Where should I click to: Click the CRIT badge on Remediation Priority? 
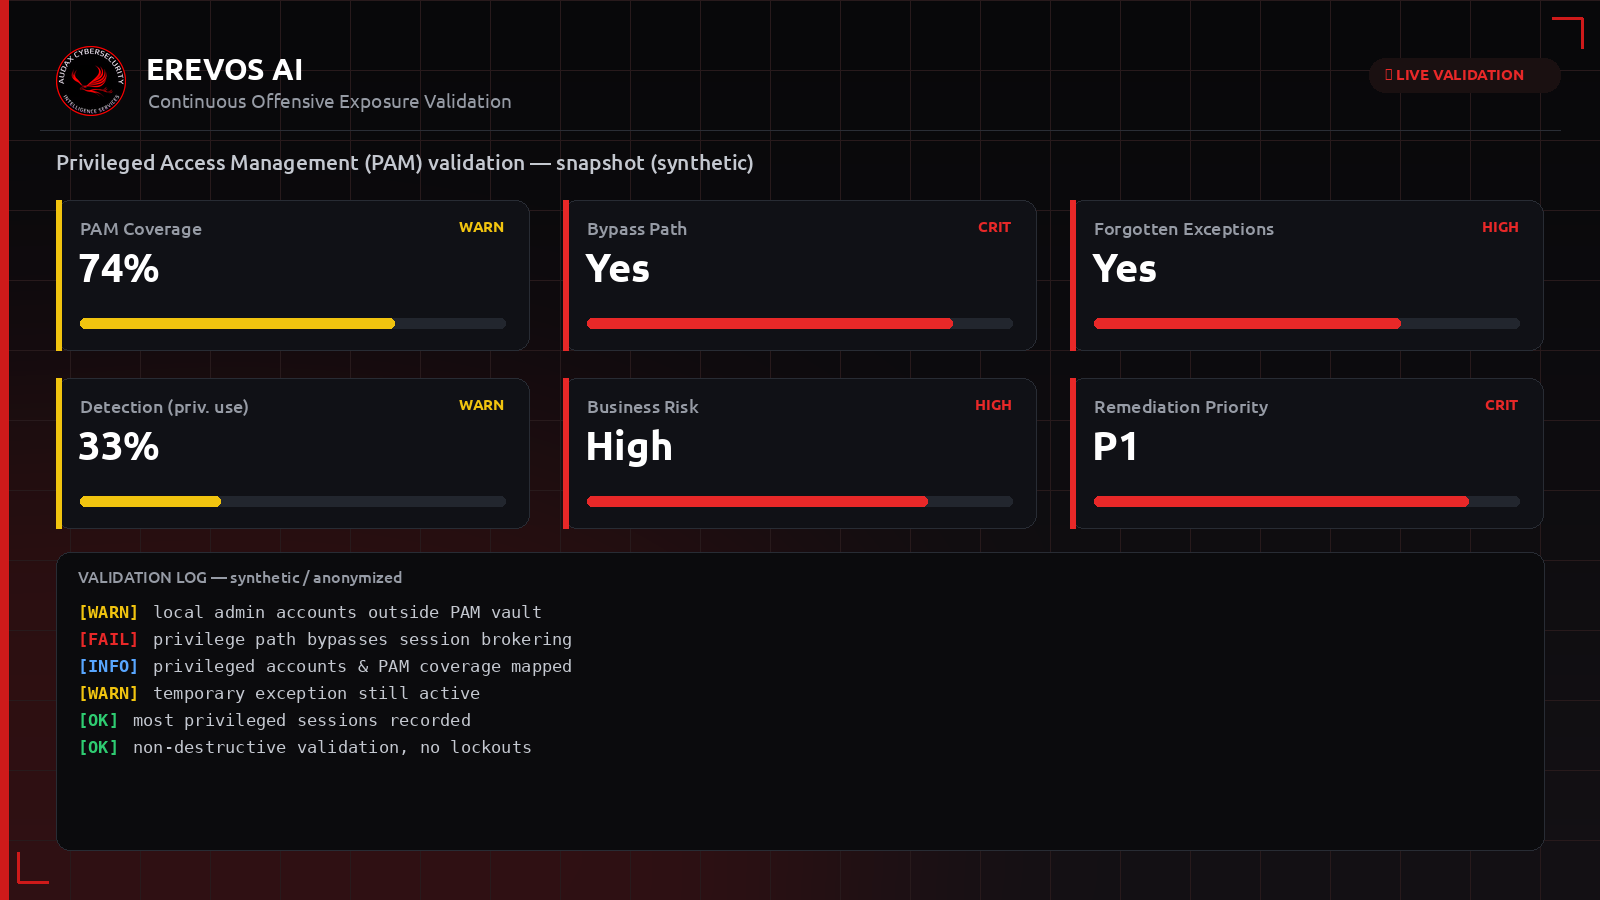[1501, 405]
